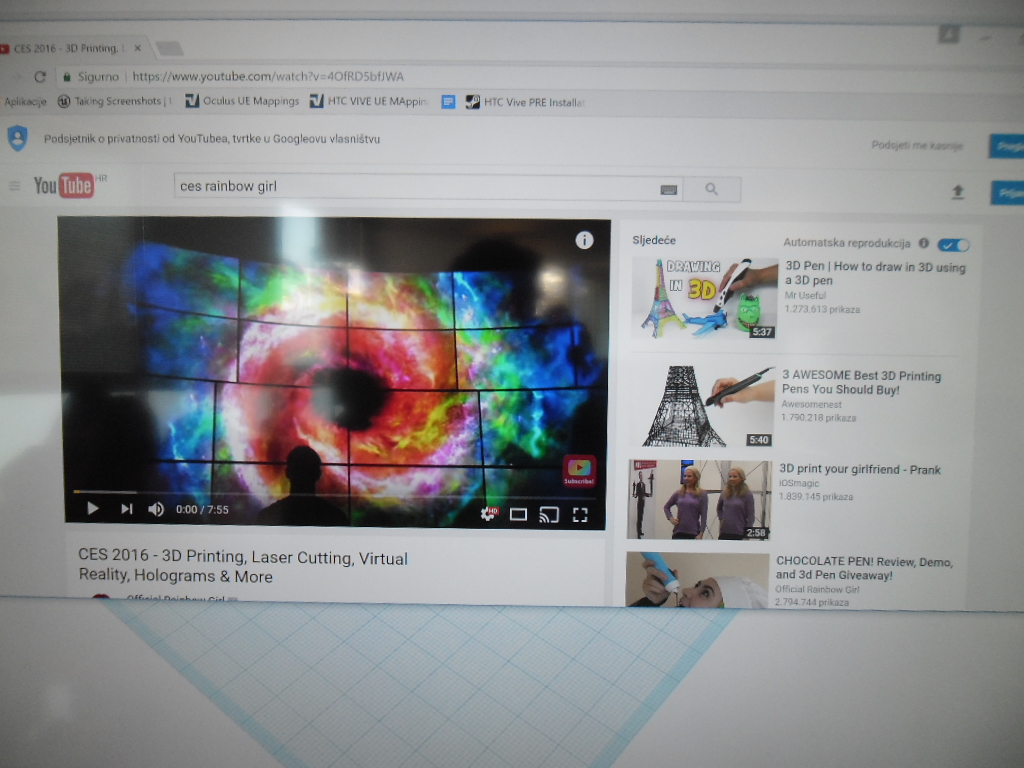This screenshot has width=1024, height=768.
Task: Visit the Mr Useful channel
Action: pos(805,296)
